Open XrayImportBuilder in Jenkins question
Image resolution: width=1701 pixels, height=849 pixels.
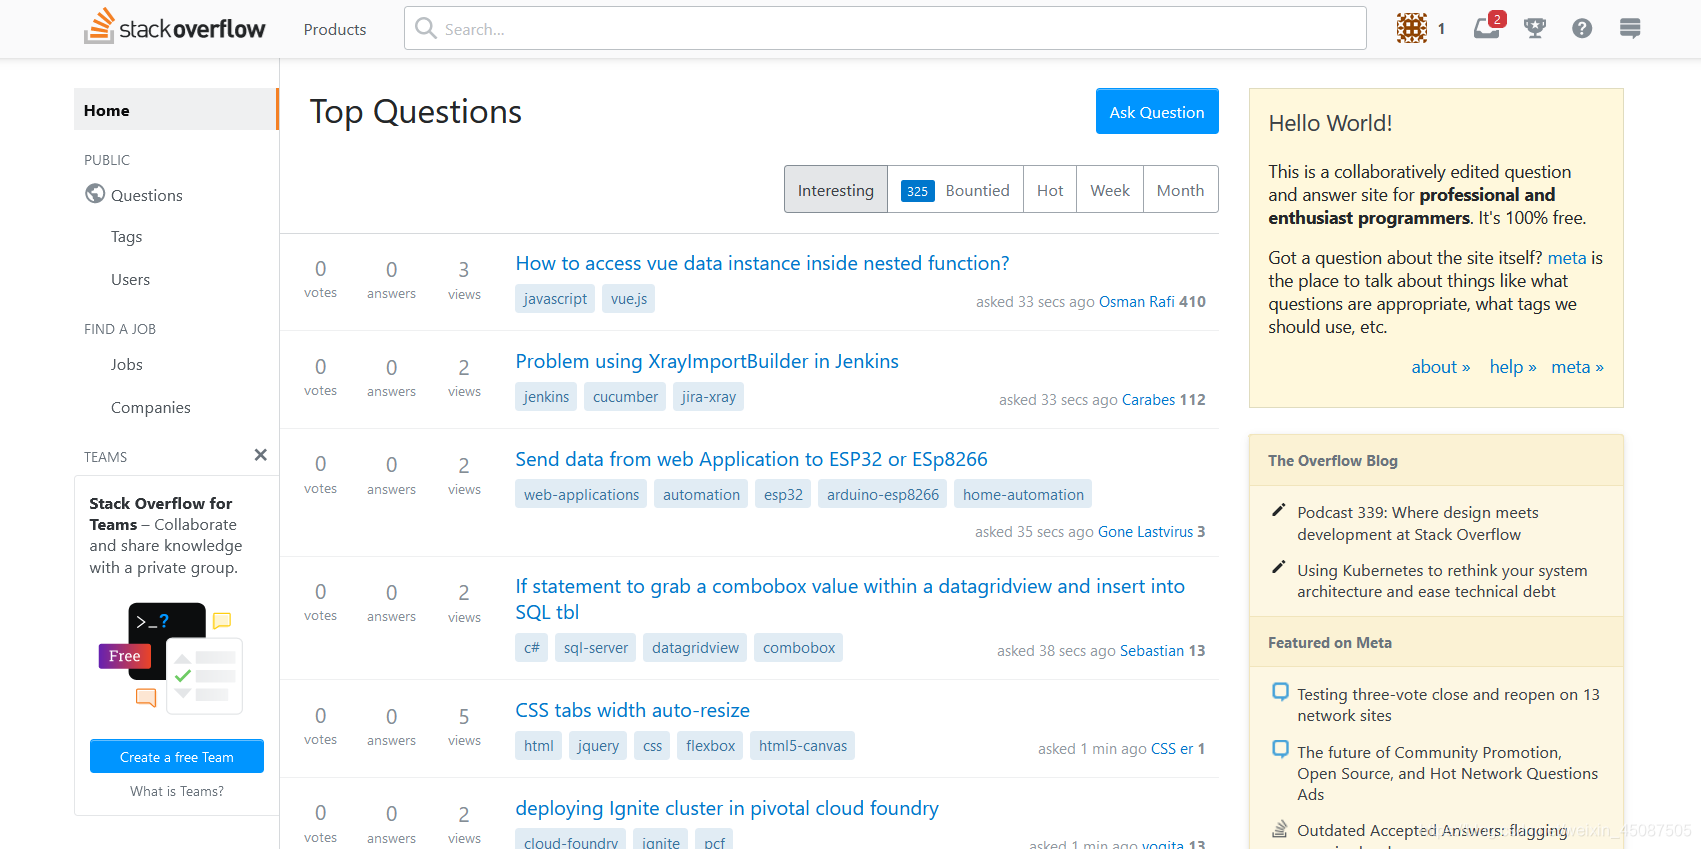[707, 361]
